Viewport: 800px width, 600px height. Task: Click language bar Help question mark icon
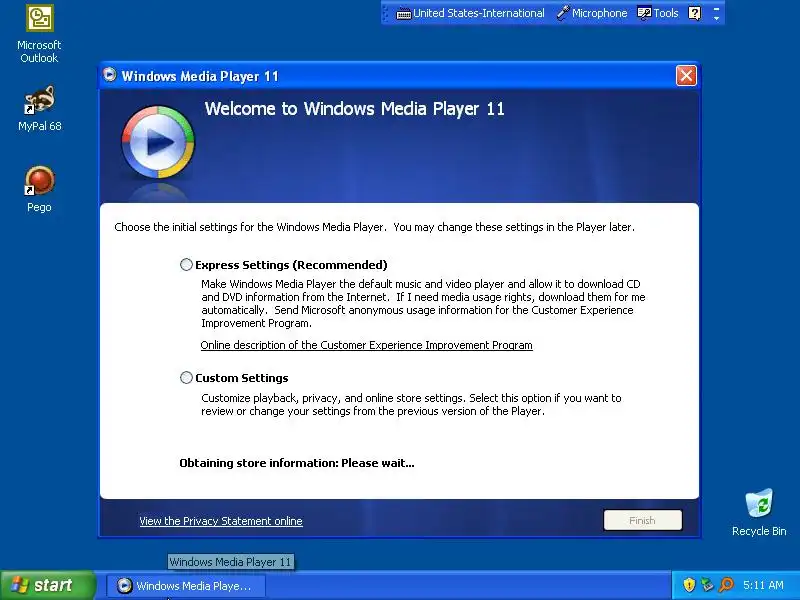694,13
